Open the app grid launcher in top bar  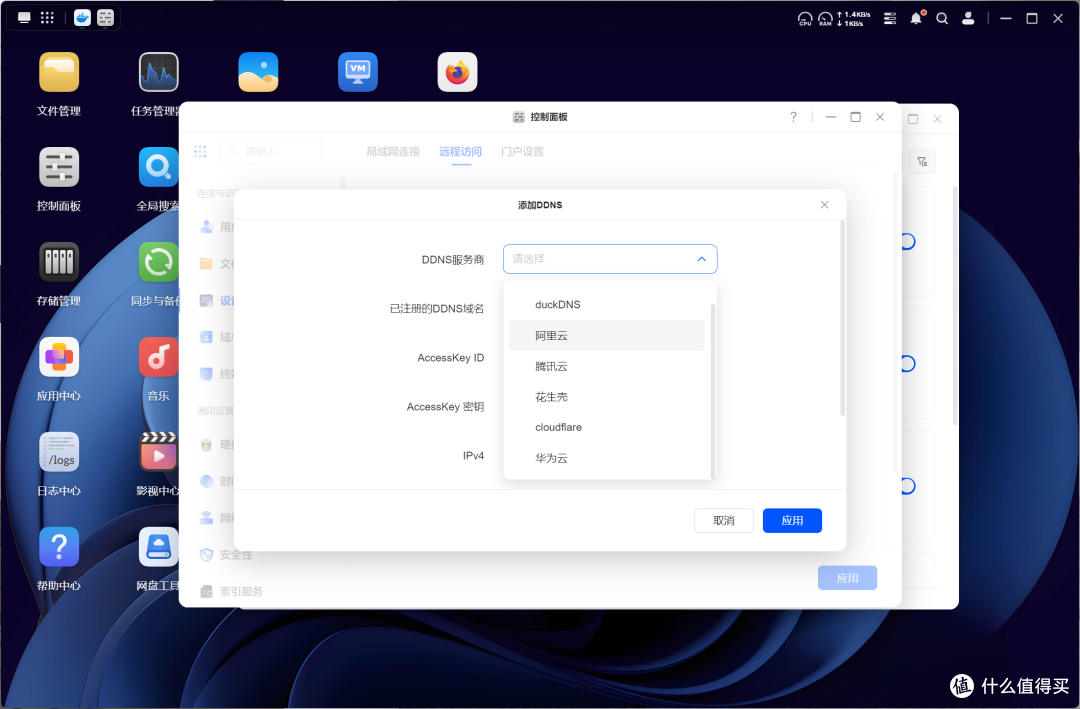click(47, 18)
